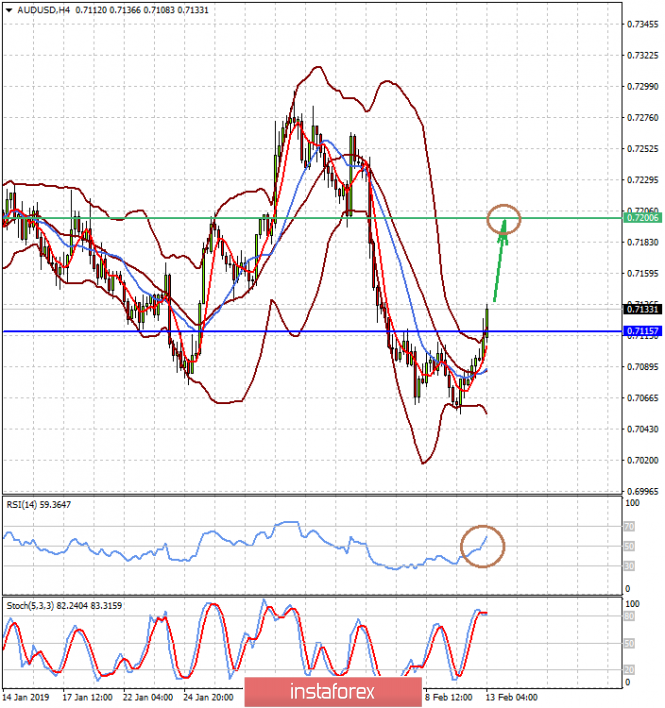The image size is (665, 708).
Task: Select the 17 Jan 12:00 time label
Action: [87, 698]
